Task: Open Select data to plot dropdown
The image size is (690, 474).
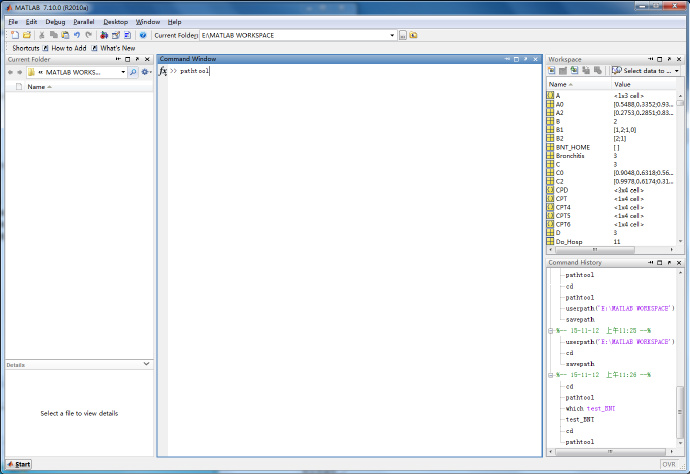Action: (x=677, y=71)
